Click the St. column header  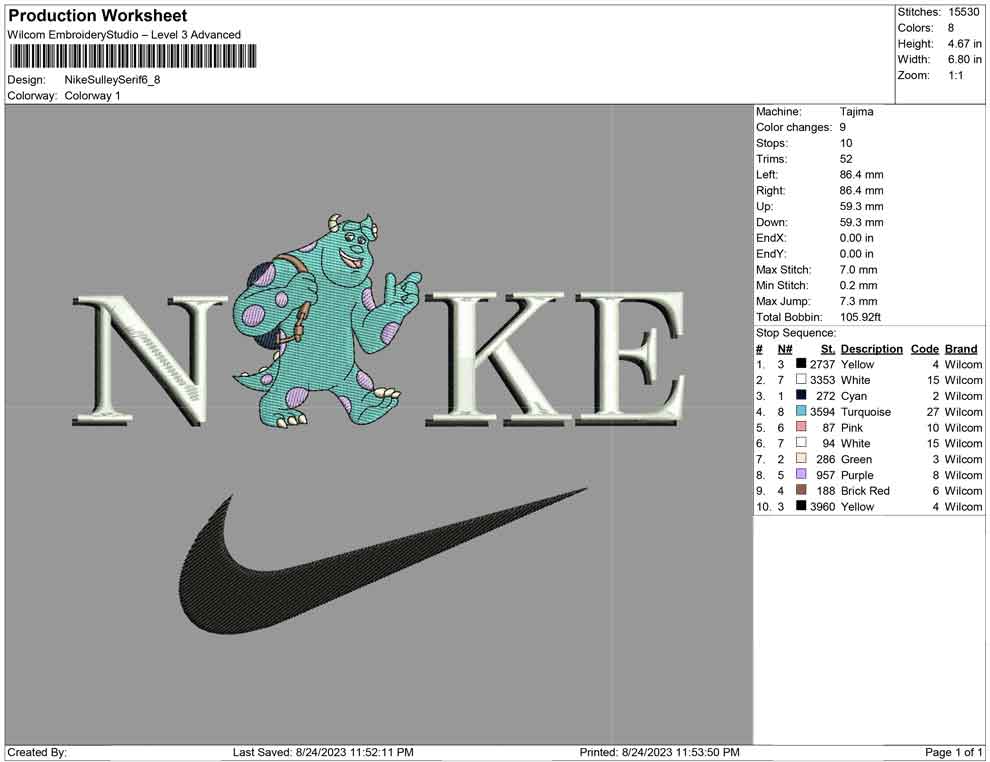click(x=828, y=348)
